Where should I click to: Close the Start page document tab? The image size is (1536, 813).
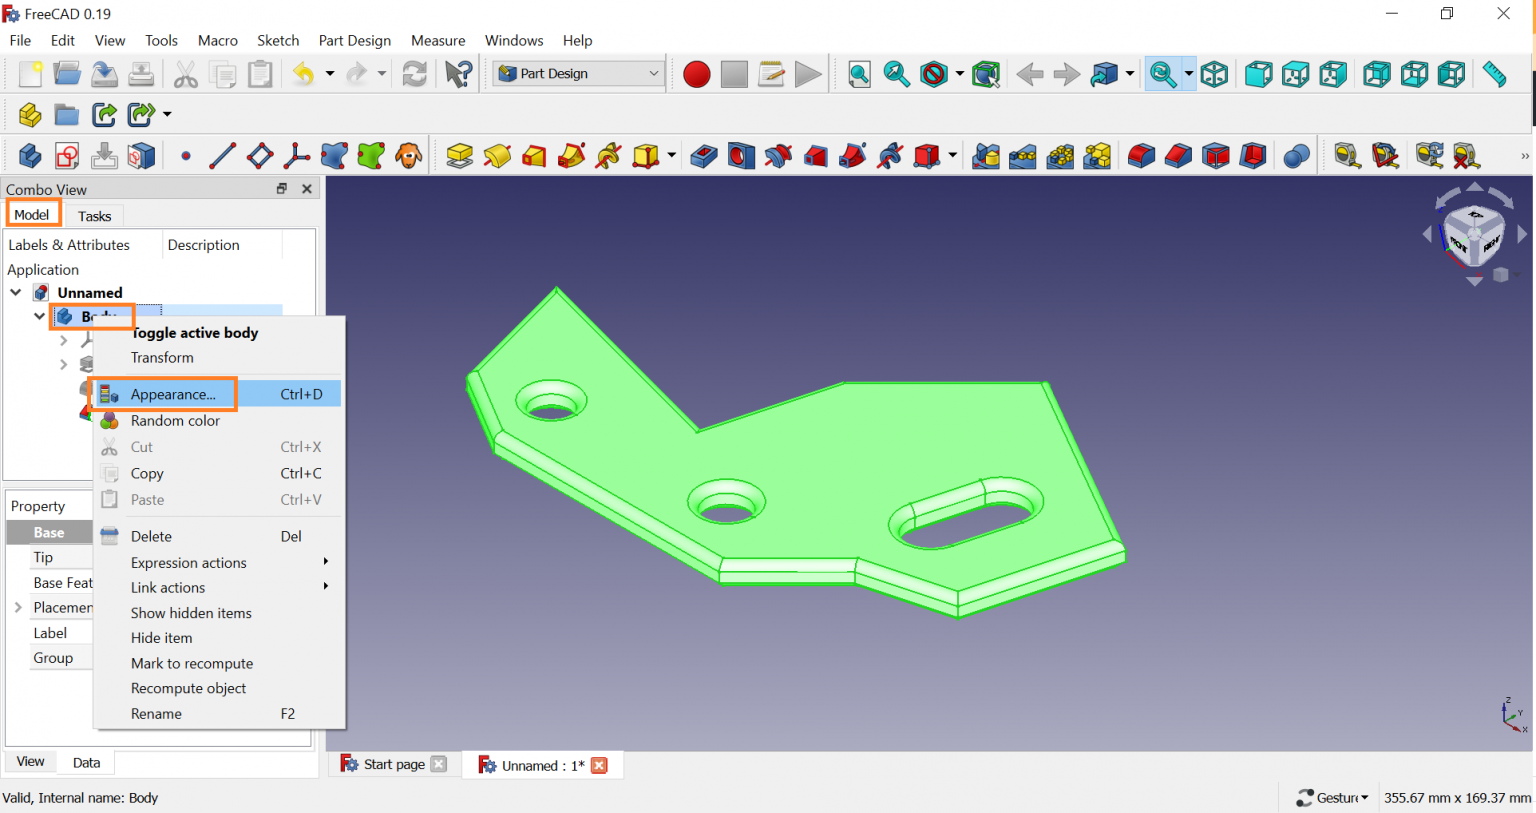click(439, 765)
